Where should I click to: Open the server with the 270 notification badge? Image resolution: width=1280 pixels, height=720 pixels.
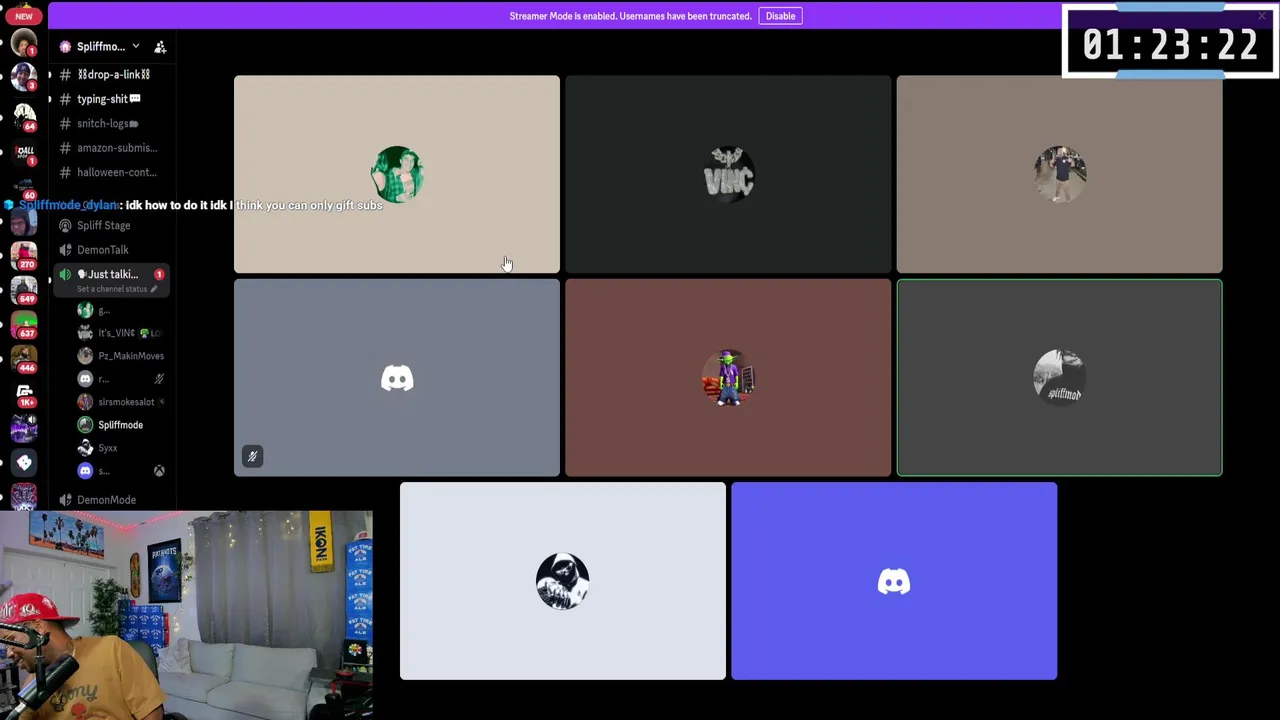[x=24, y=256]
